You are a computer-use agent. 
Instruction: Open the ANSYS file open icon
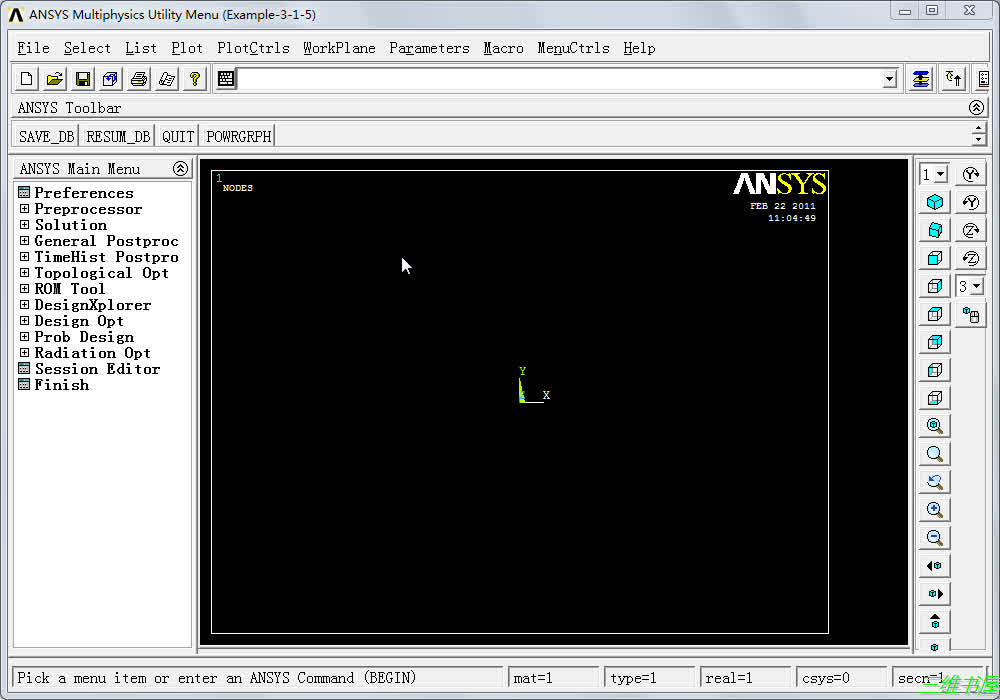coord(54,79)
